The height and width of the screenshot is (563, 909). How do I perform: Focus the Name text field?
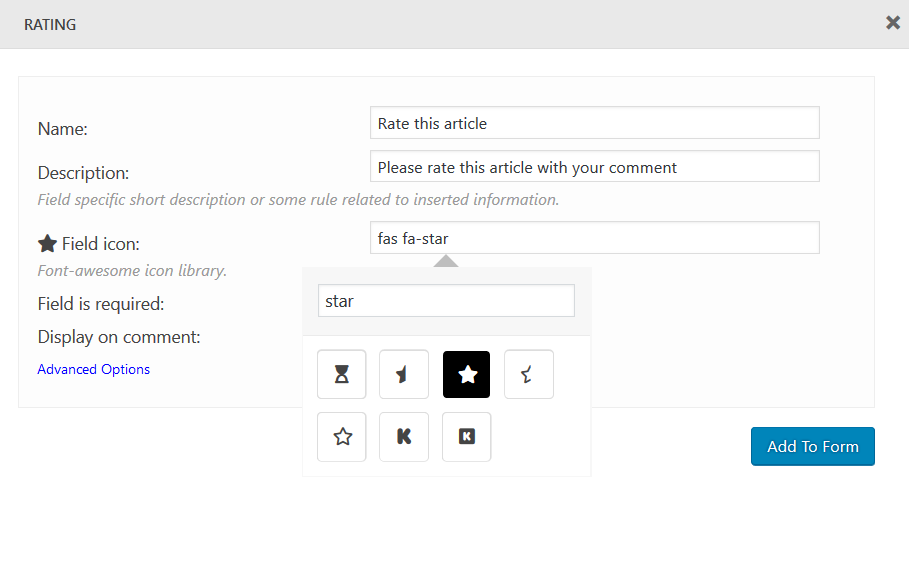[594, 123]
